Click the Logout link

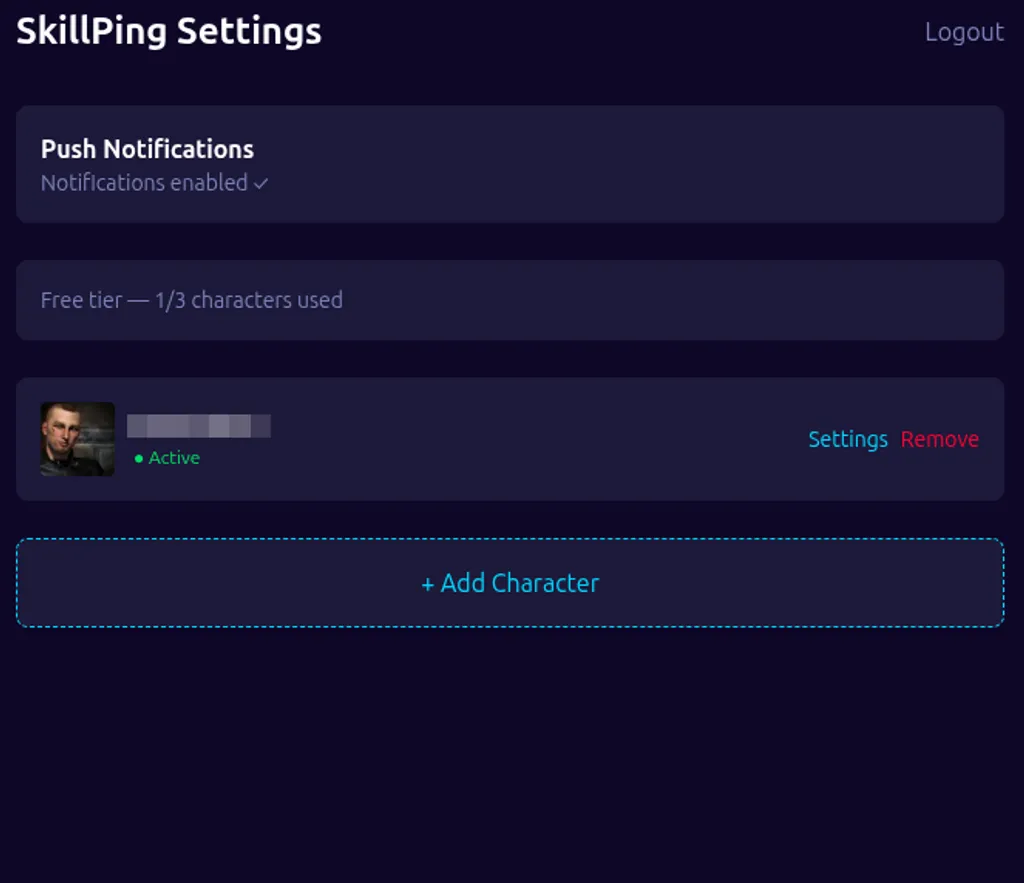[x=963, y=31]
